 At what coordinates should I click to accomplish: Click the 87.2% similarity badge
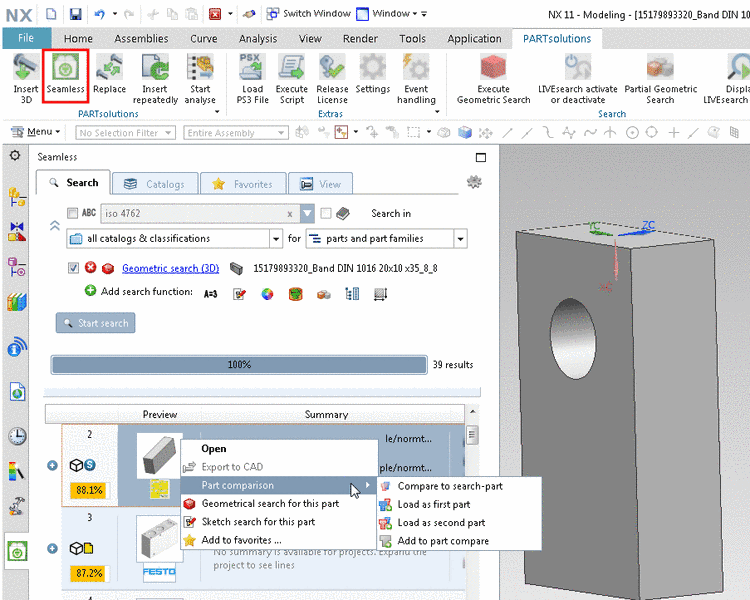click(x=89, y=573)
